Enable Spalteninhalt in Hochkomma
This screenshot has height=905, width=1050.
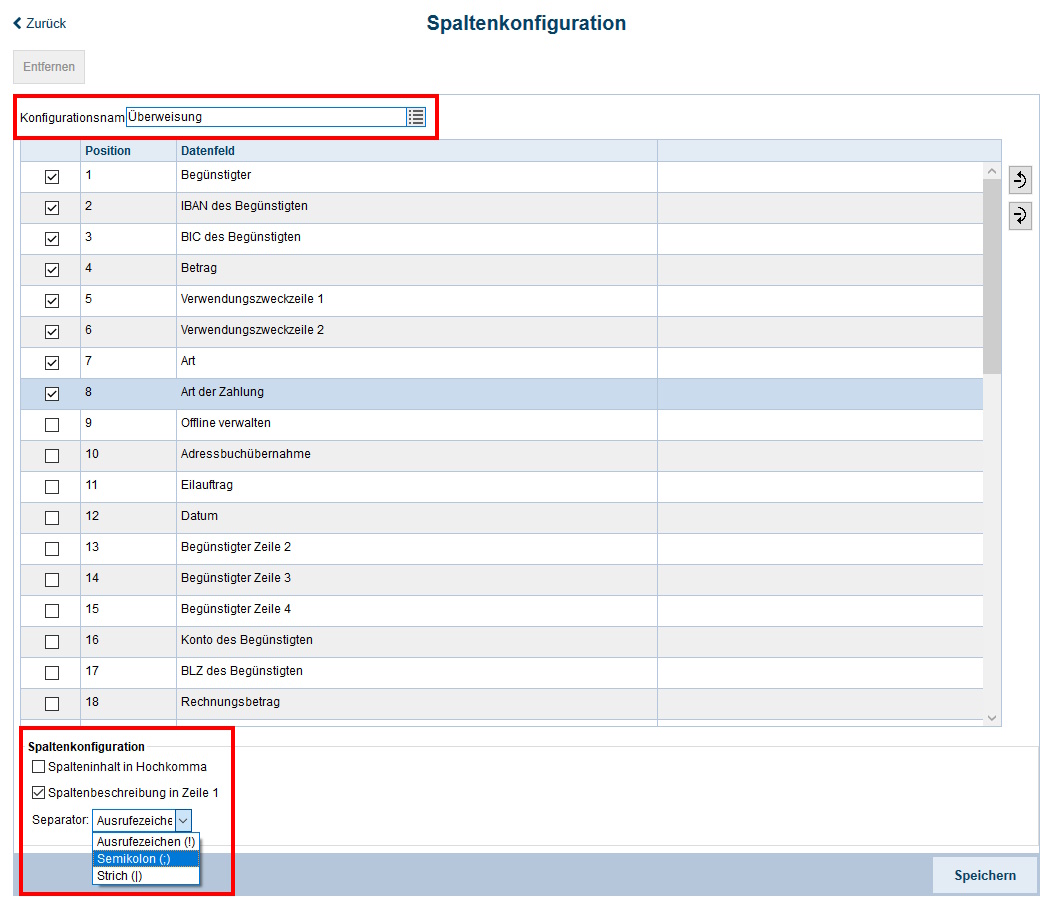pyautogui.click(x=39, y=767)
